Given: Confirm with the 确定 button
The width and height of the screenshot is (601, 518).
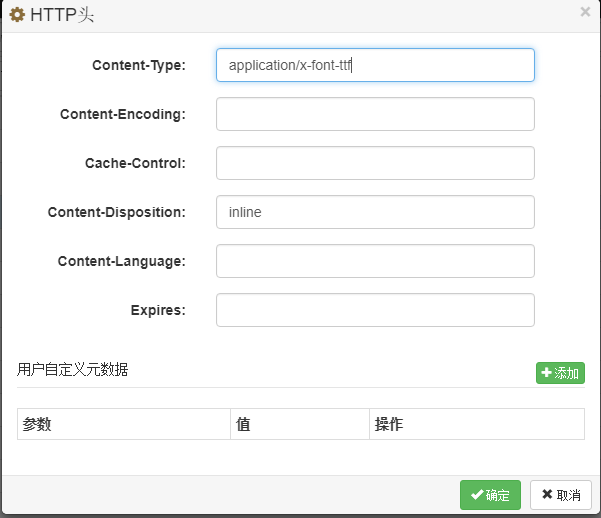Looking at the screenshot, I should tap(490, 495).
